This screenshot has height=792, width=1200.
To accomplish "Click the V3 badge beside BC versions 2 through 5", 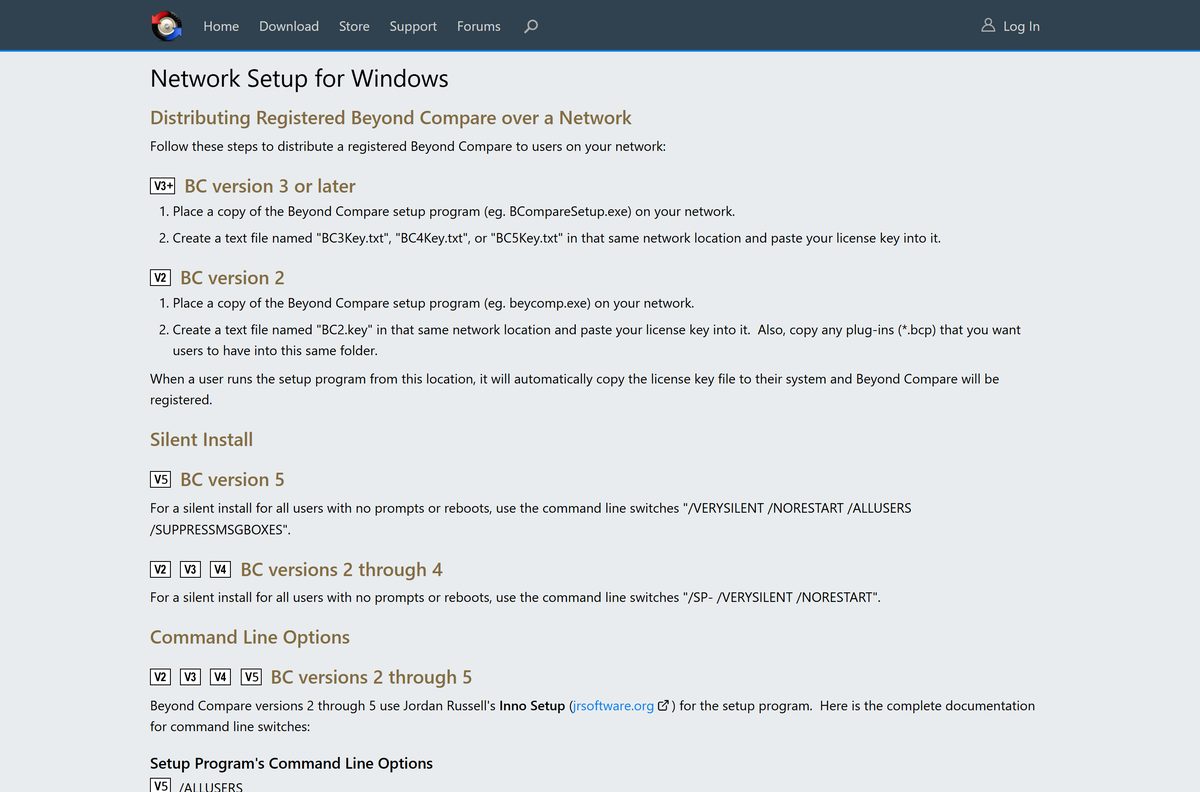I will tap(191, 678).
